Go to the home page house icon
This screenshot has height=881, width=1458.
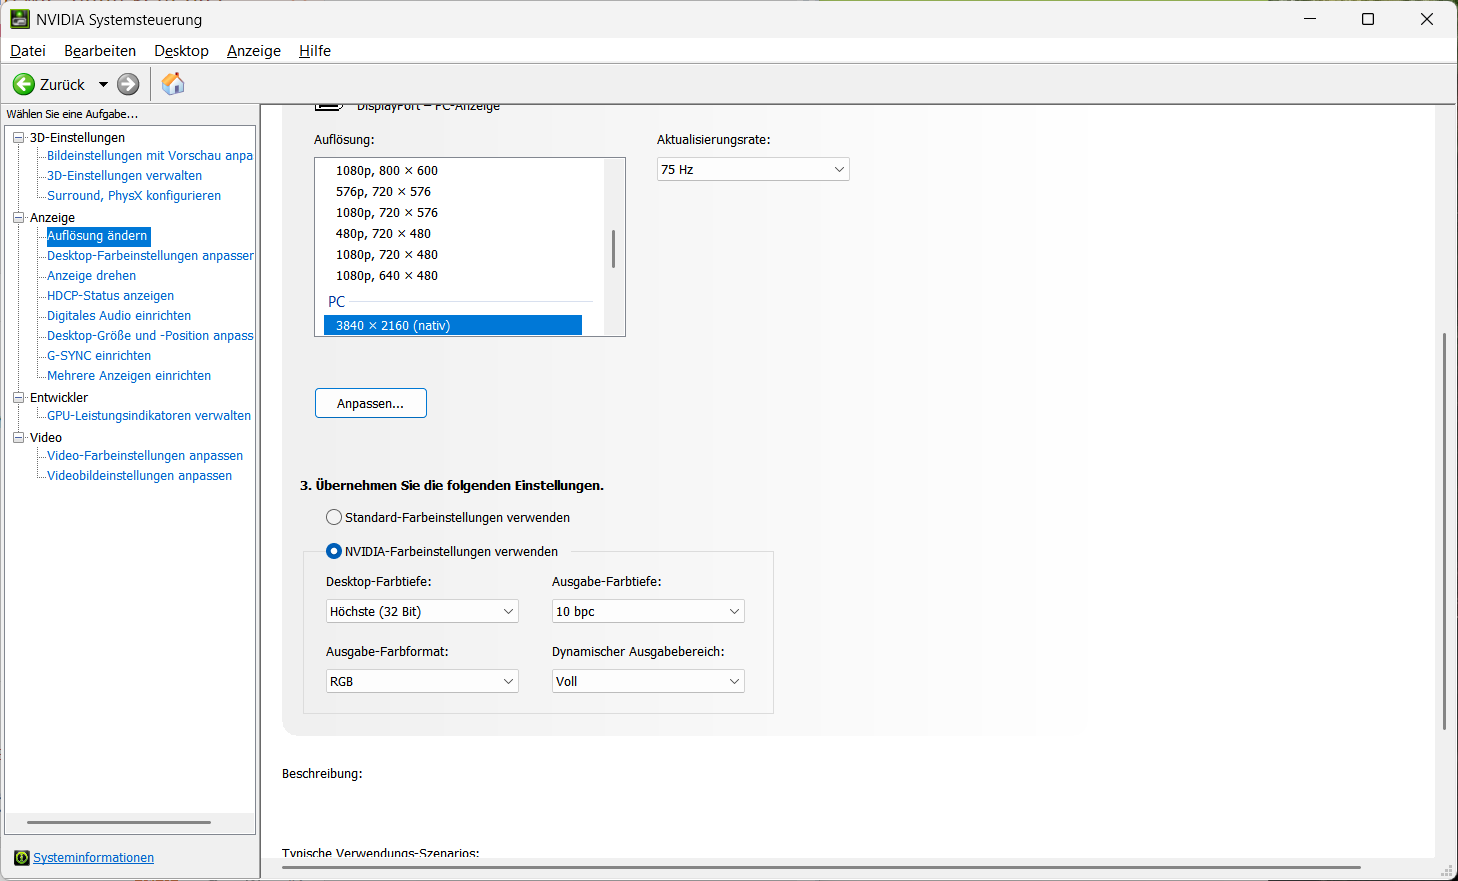pyautogui.click(x=173, y=84)
